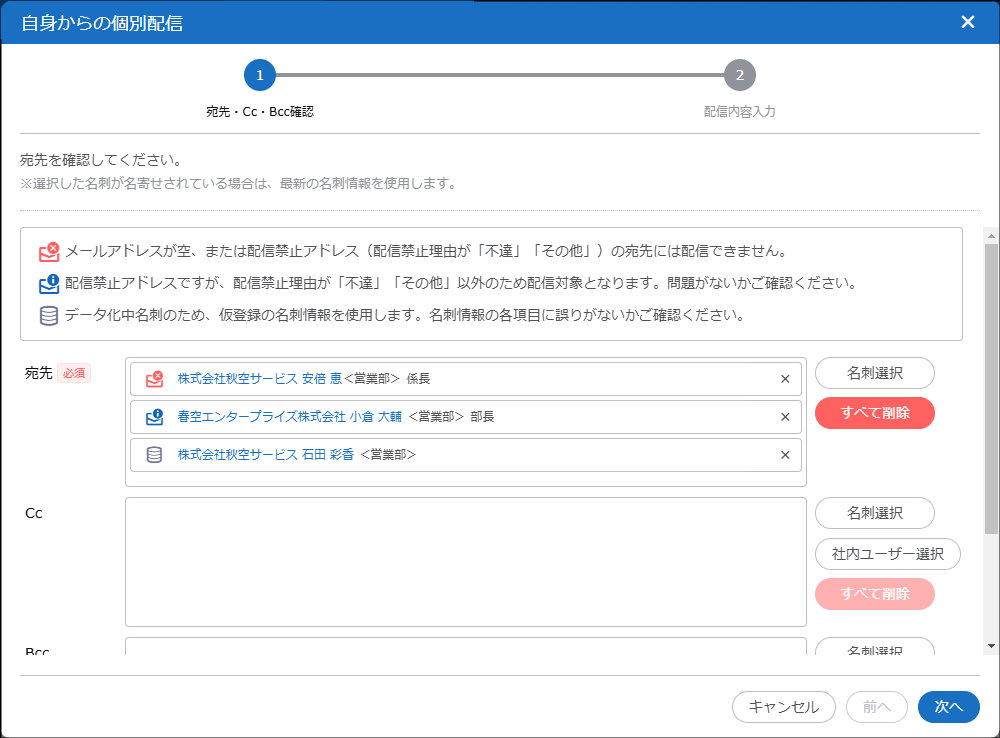
Task: Jump to step 2 配信内容入力
Action: [739, 75]
